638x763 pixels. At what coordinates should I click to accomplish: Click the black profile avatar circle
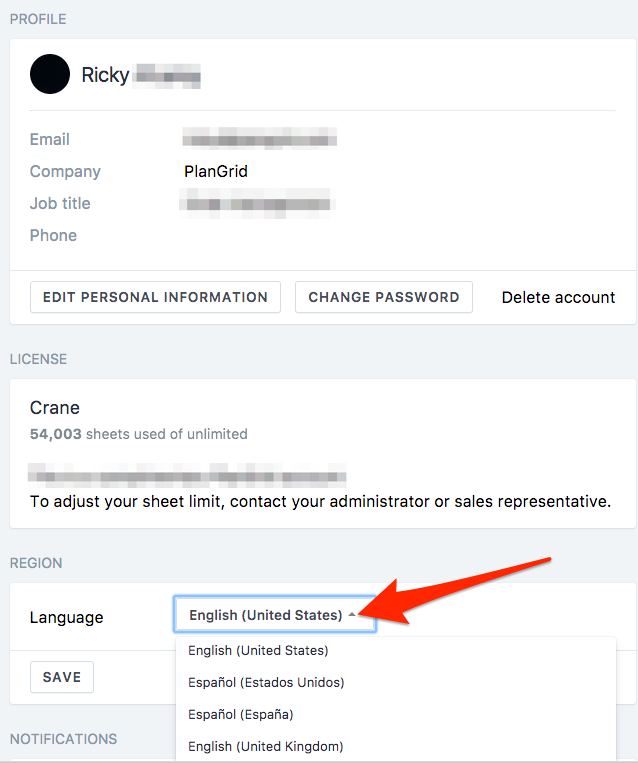tap(50, 74)
